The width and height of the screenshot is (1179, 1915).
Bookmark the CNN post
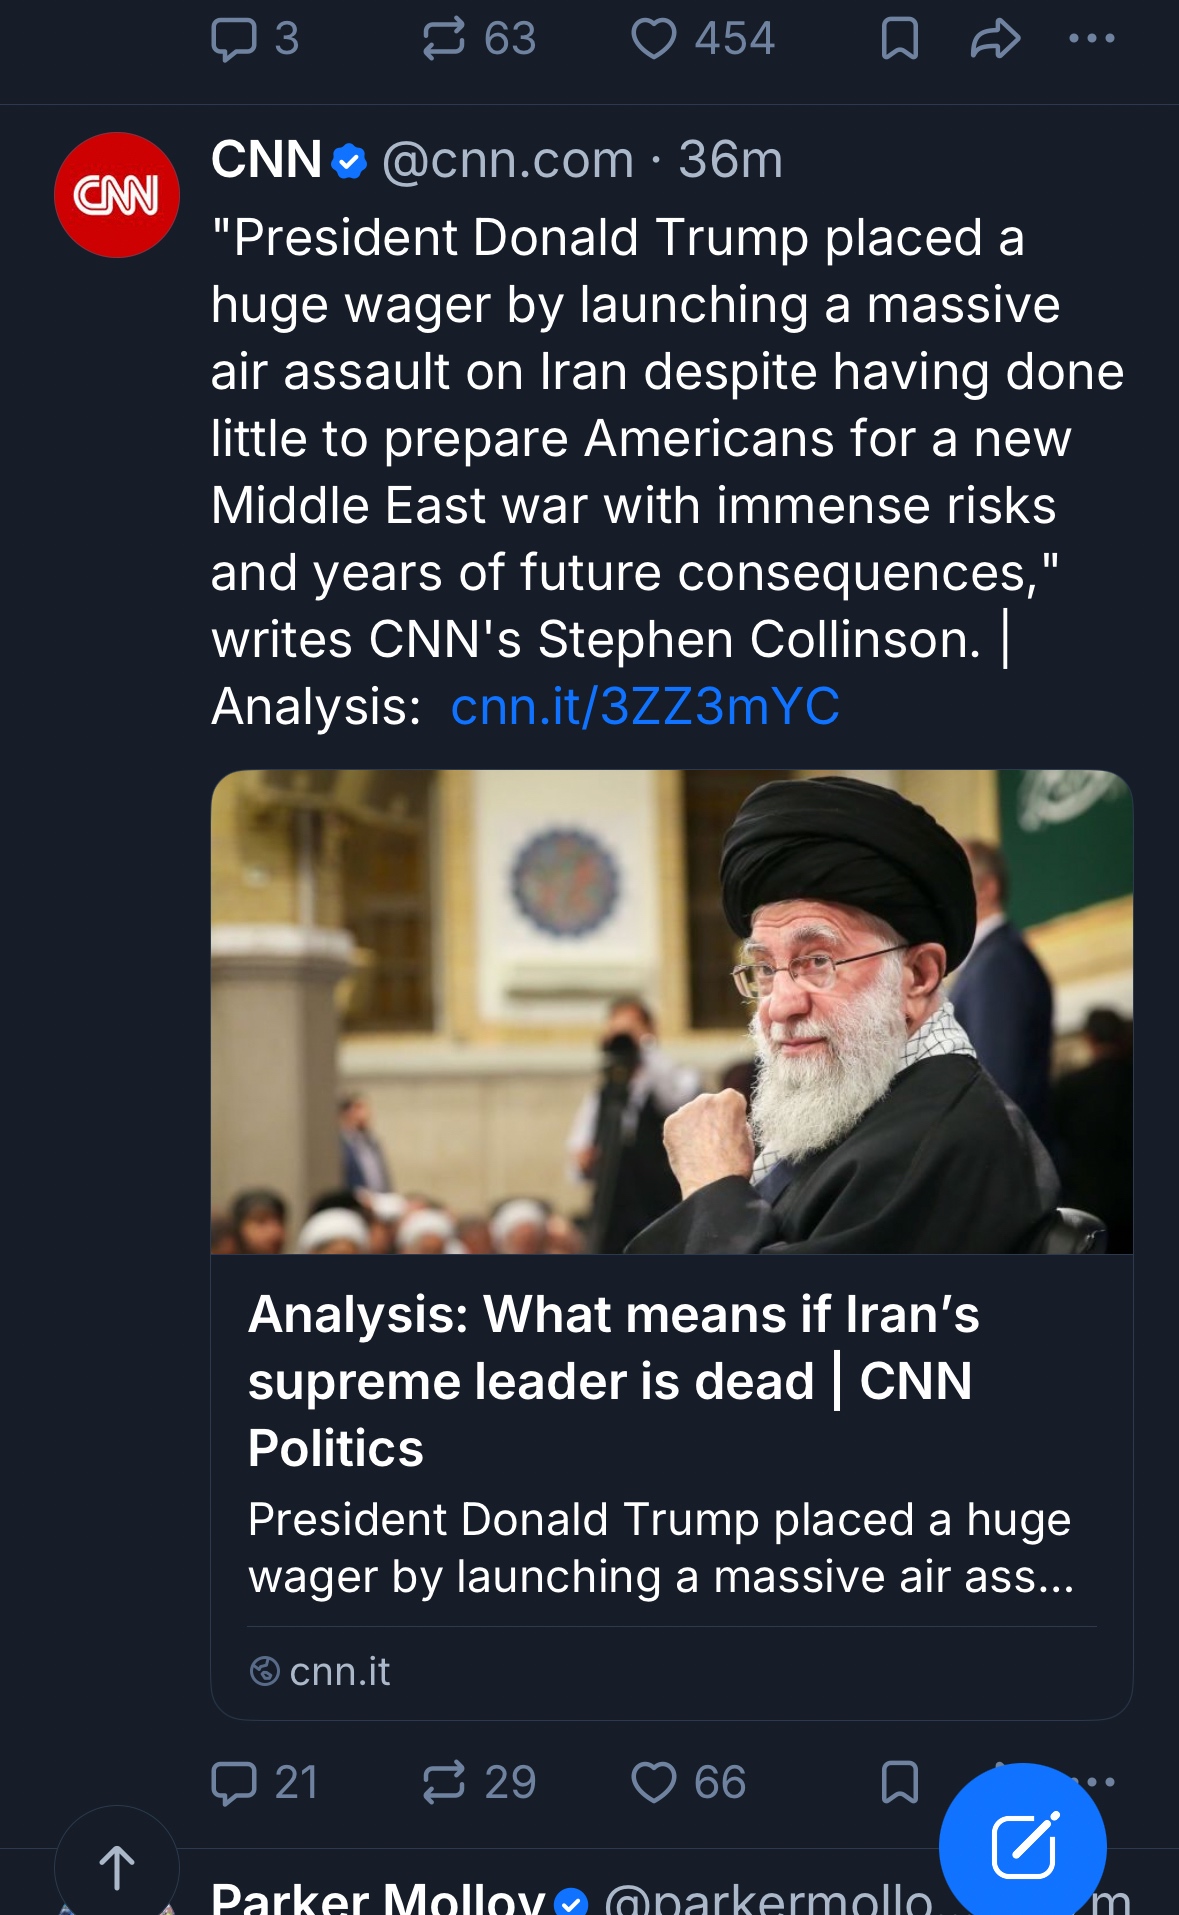pos(899,1783)
